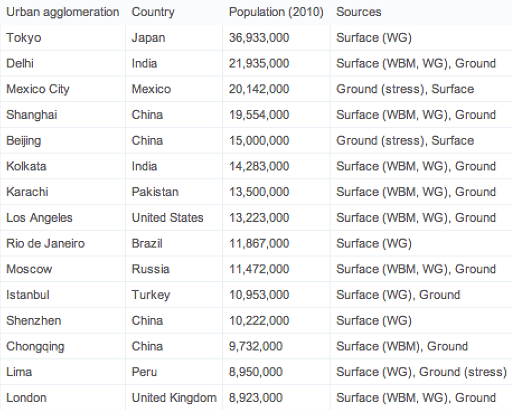Select the Country column header
This screenshot has width=512, height=410.
click(153, 12)
